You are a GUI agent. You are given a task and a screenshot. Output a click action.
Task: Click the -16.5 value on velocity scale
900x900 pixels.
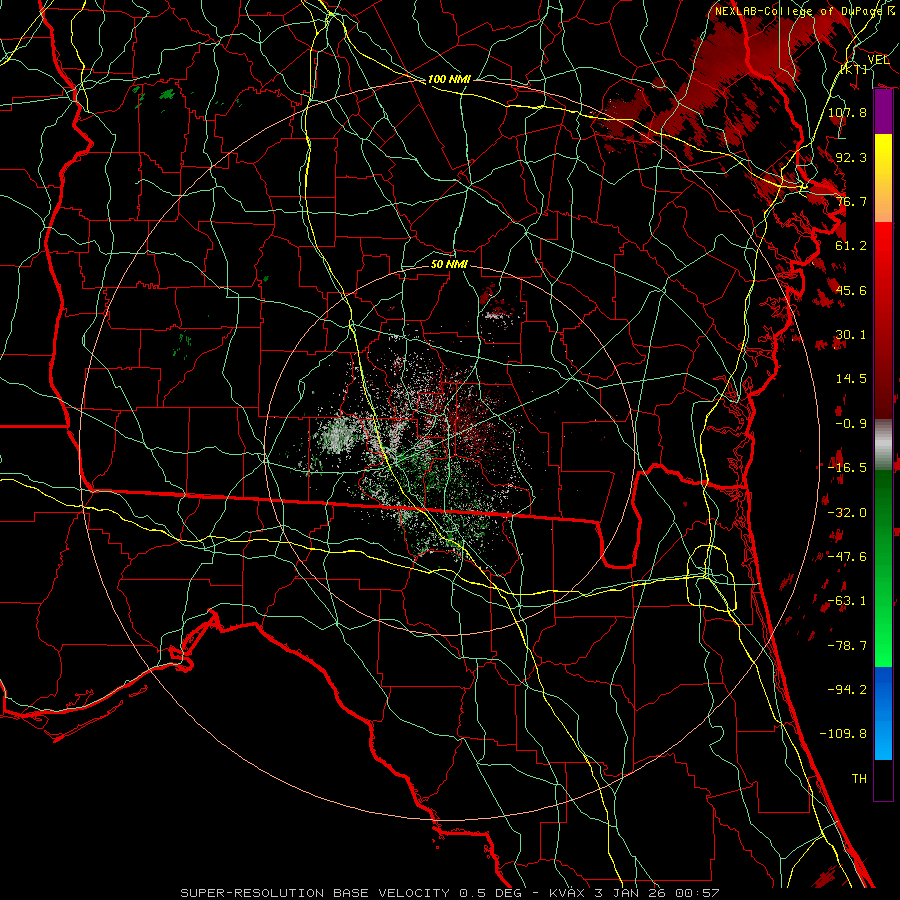(x=847, y=468)
